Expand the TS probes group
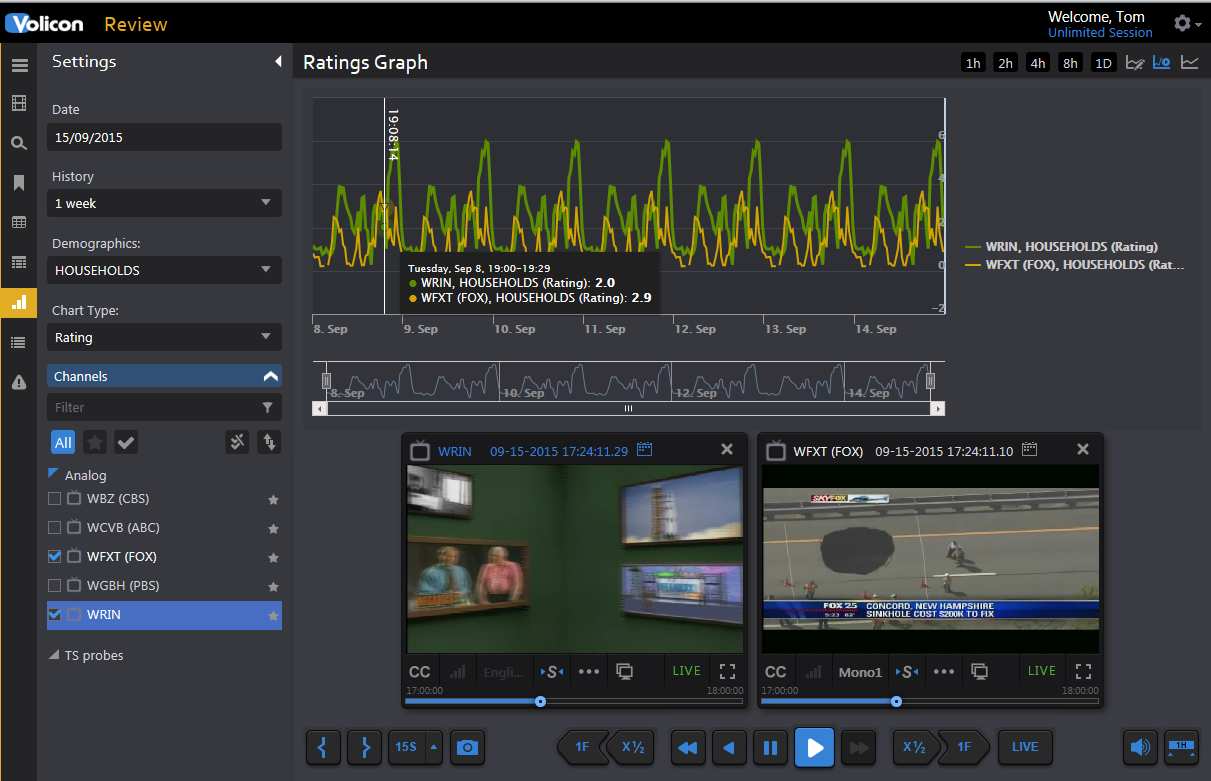 54,655
